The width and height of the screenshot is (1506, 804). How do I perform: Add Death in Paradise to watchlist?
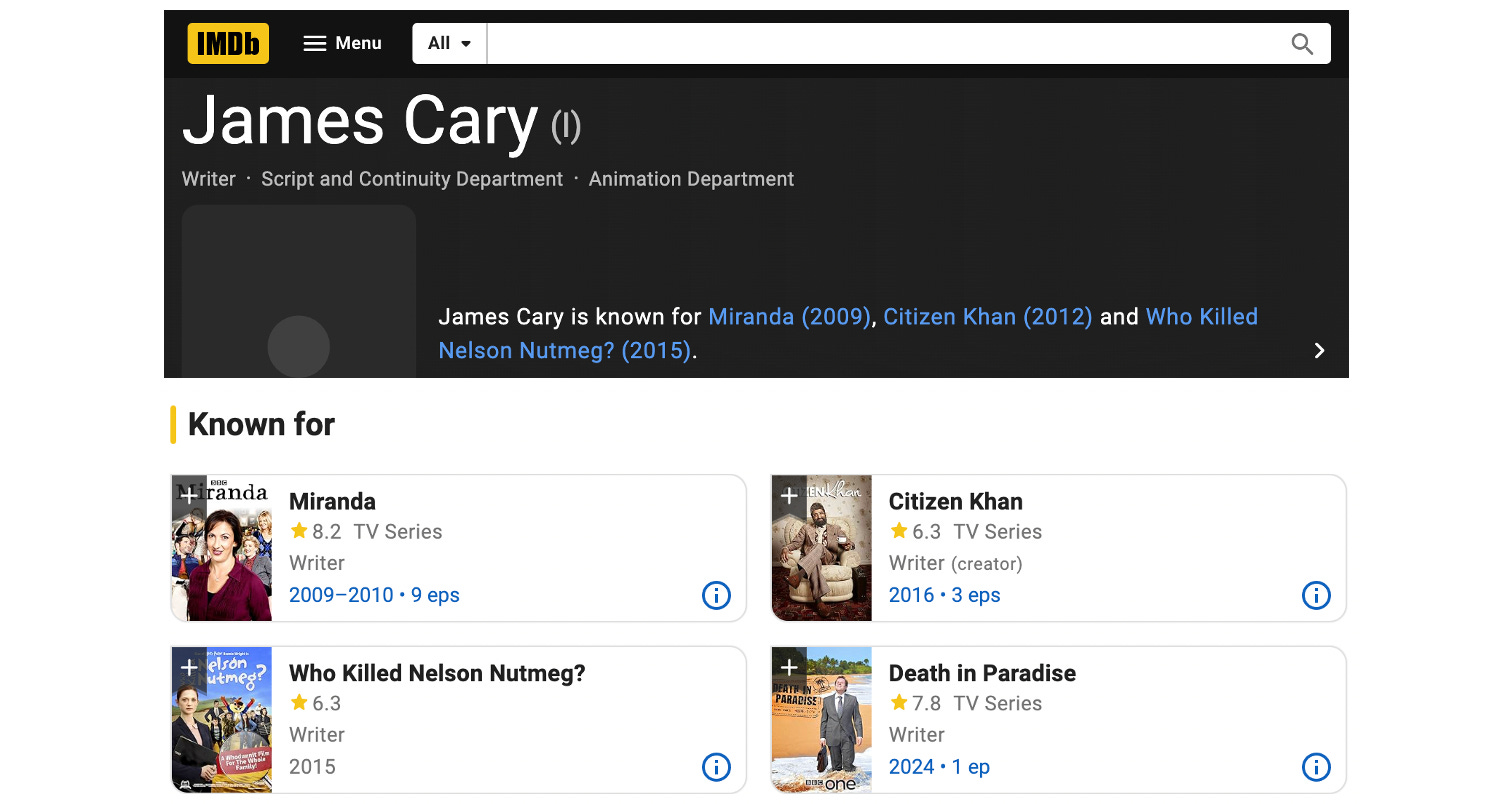788,667
